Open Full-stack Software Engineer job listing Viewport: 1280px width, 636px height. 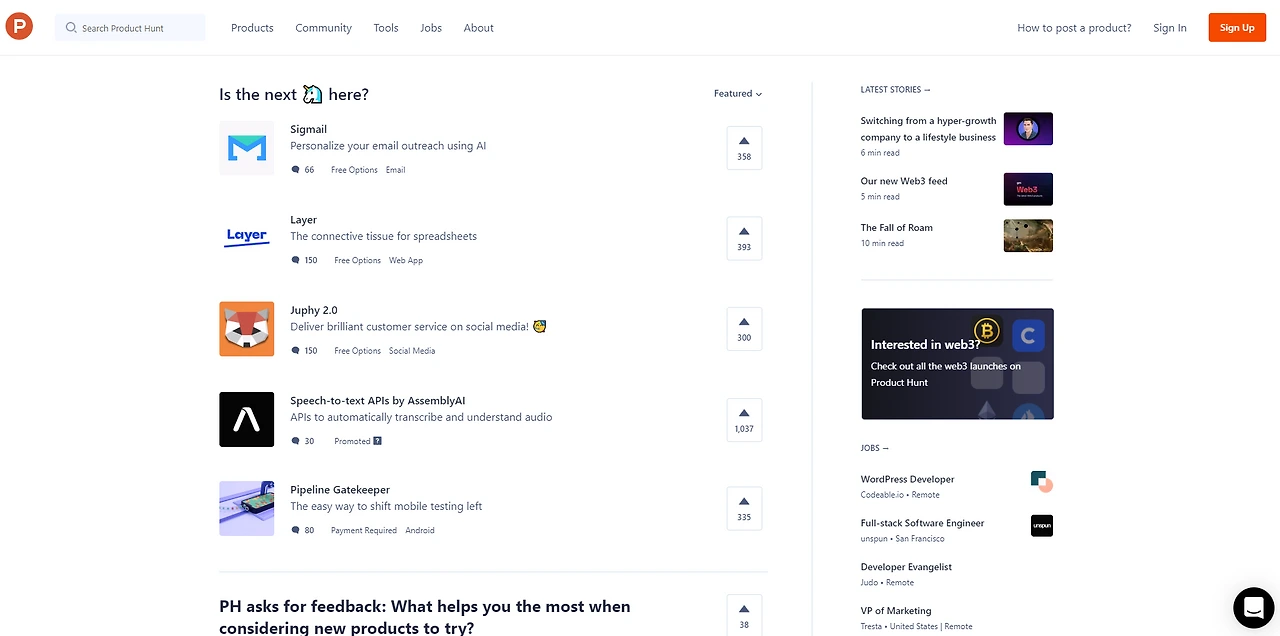(922, 523)
